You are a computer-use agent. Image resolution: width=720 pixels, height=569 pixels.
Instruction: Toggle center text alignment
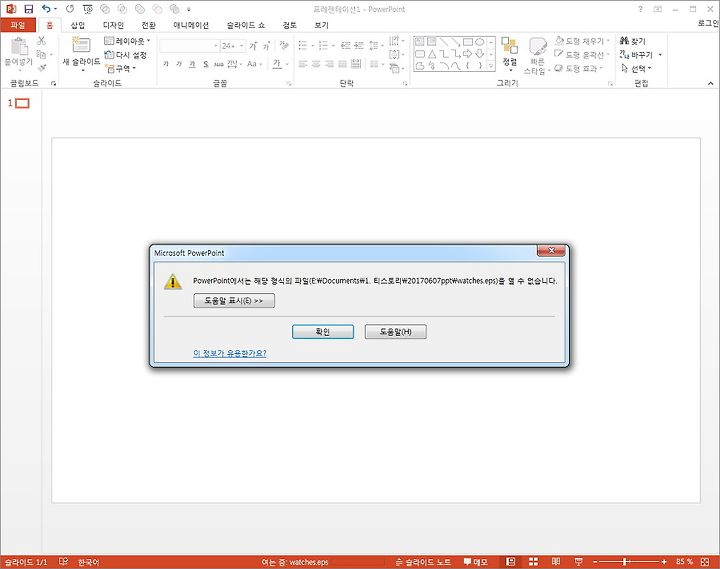point(316,64)
